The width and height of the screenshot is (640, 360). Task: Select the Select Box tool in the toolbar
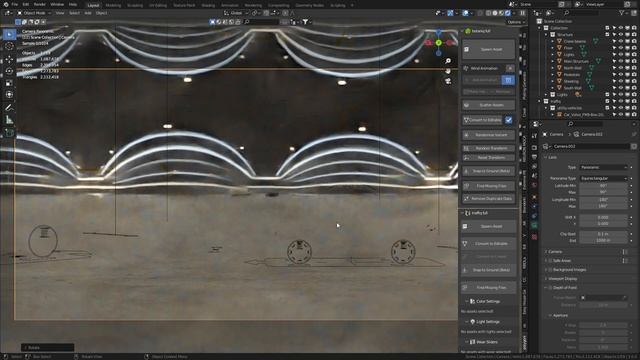coord(9,35)
